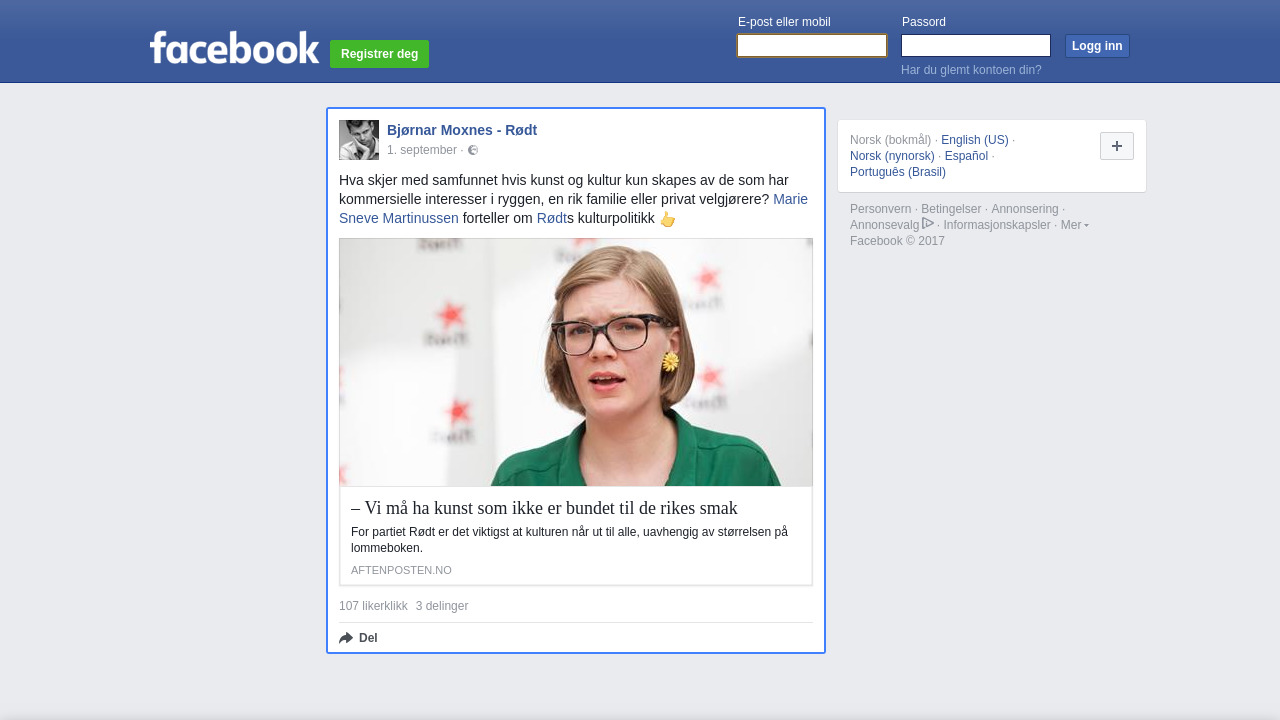Open the Personvern footer link
This screenshot has width=1280, height=720.
(880, 209)
